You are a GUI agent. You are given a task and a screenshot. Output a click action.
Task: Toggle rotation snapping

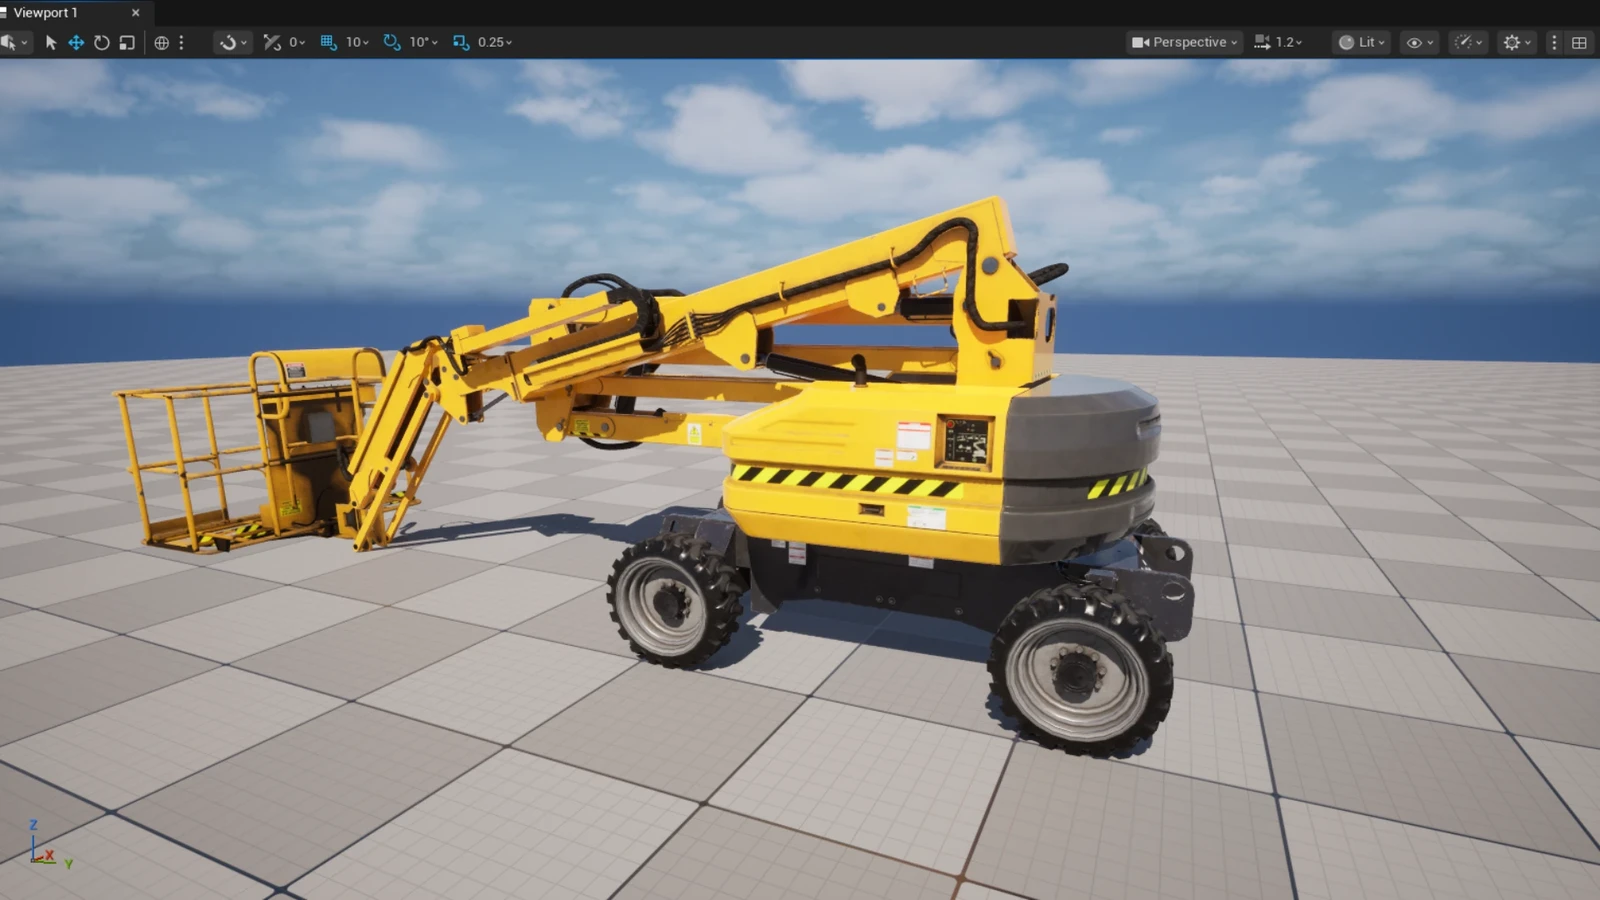(x=392, y=42)
